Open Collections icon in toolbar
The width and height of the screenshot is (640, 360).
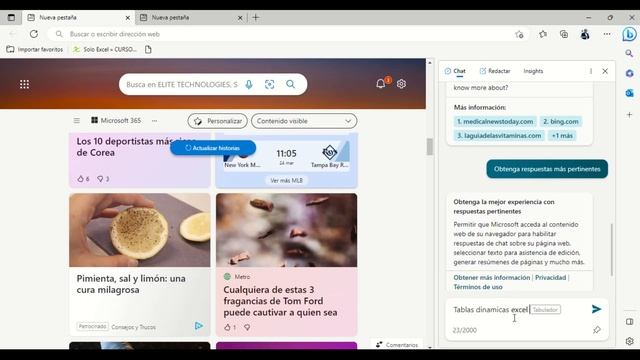pyautogui.click(x=564, y=34)
